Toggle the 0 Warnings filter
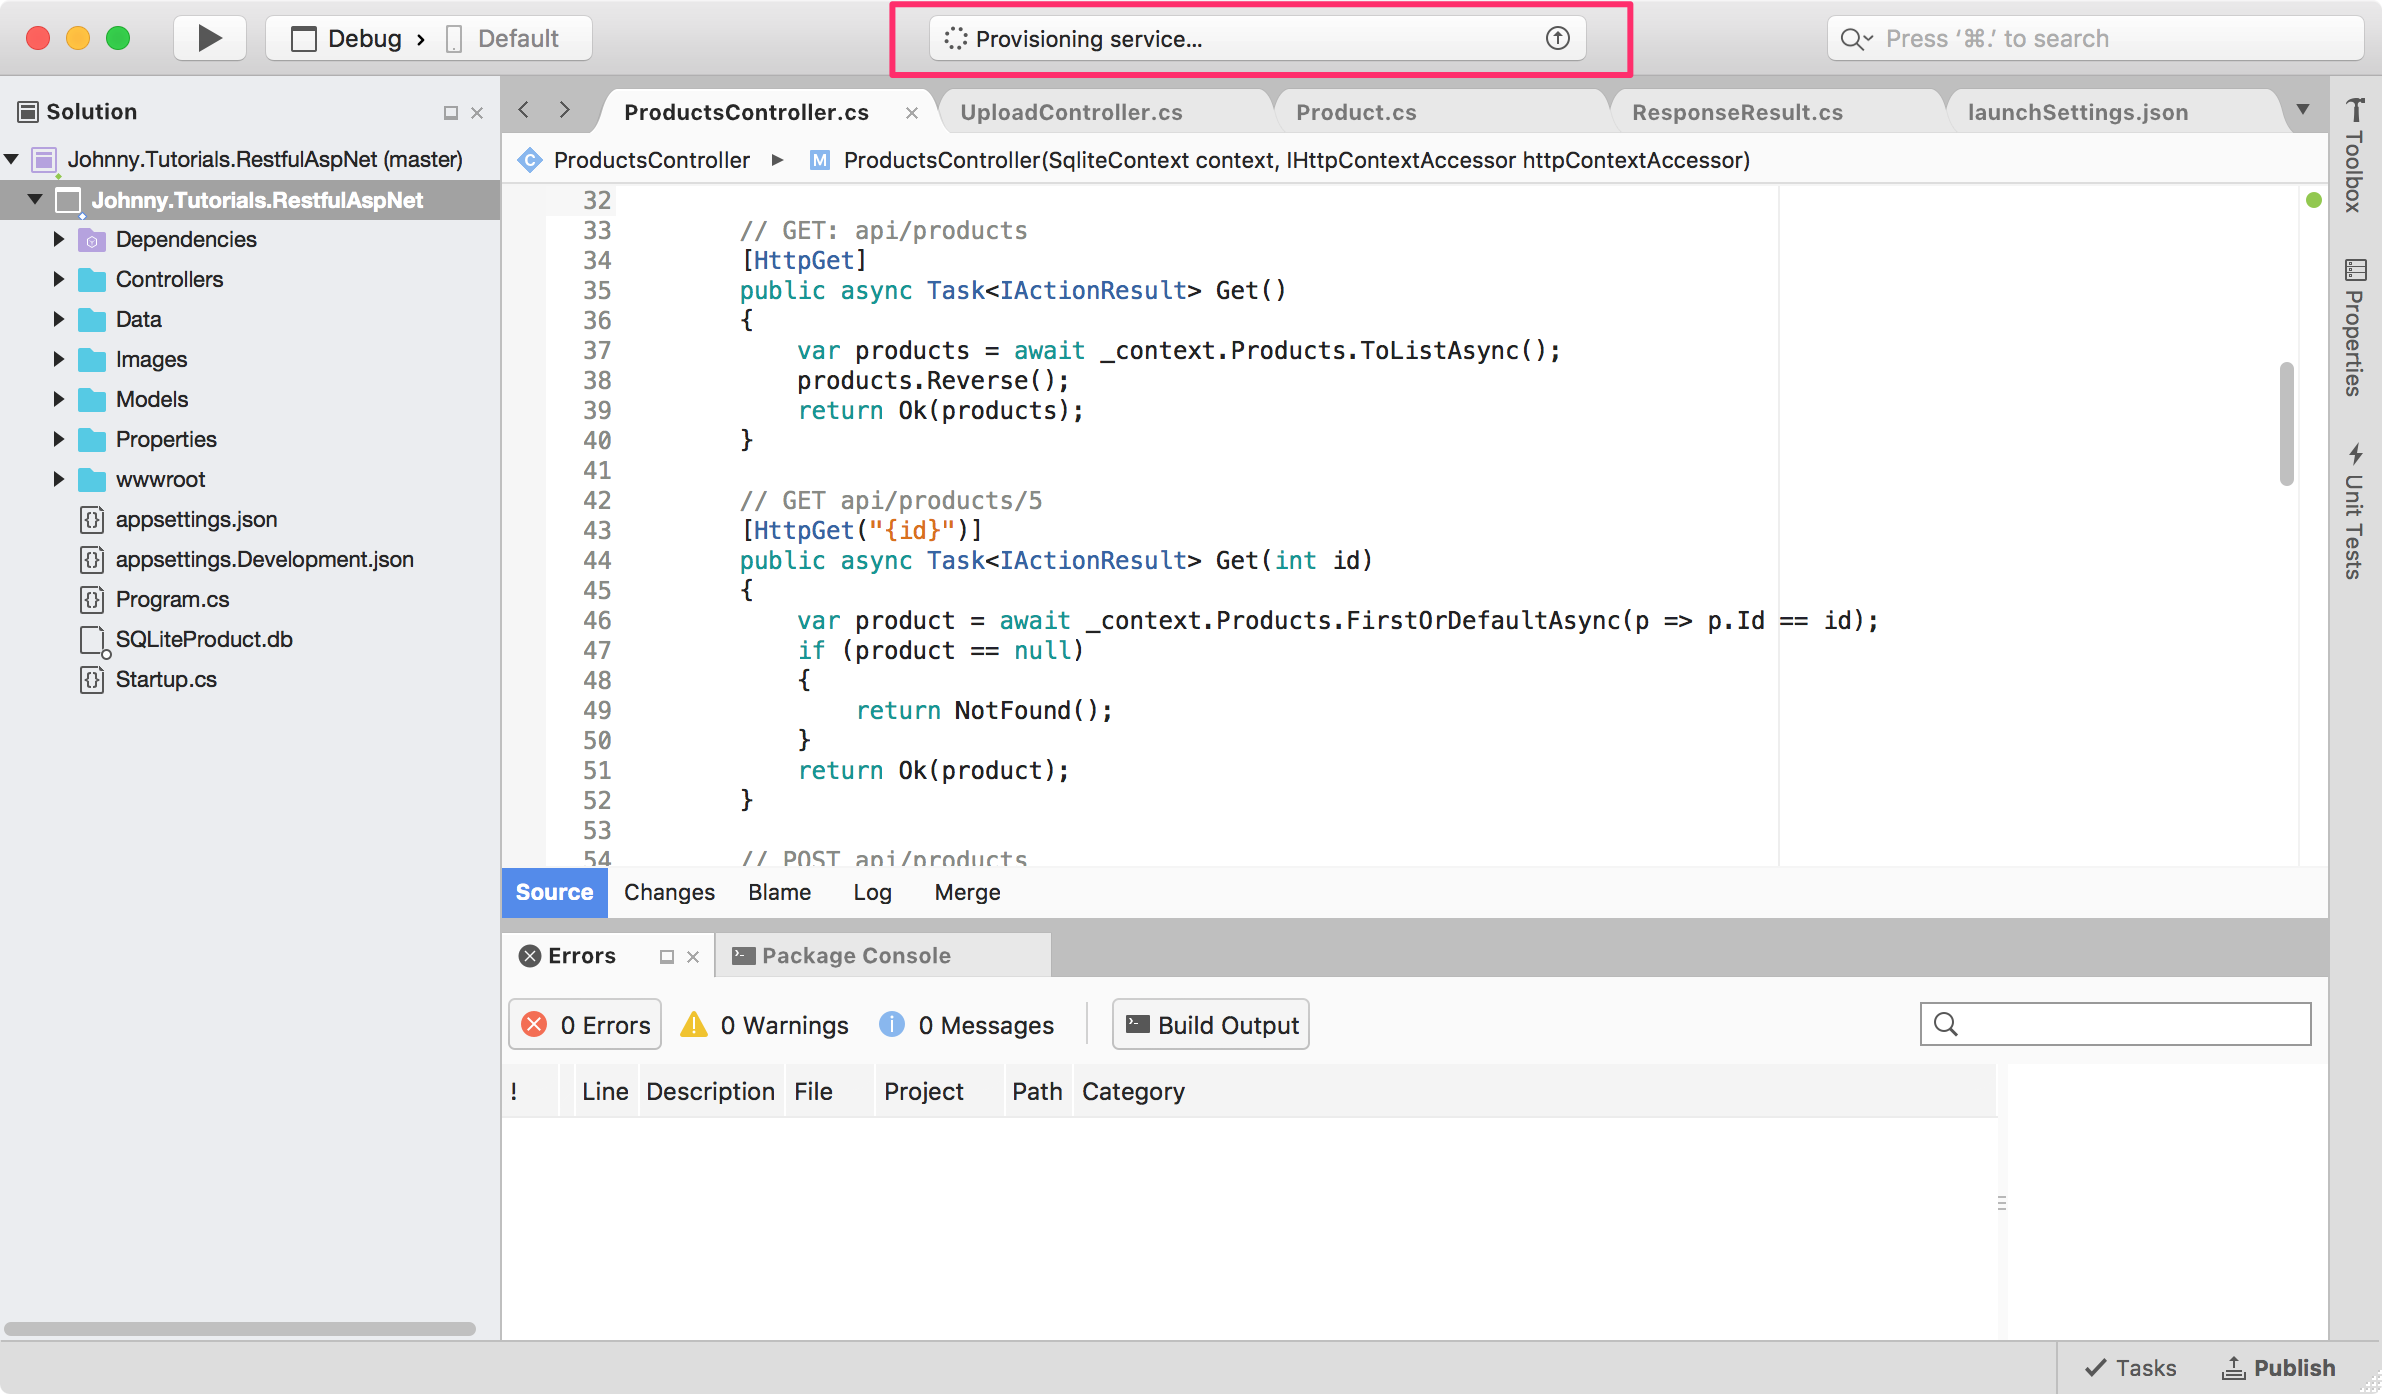 click(x=764, y=1025)
